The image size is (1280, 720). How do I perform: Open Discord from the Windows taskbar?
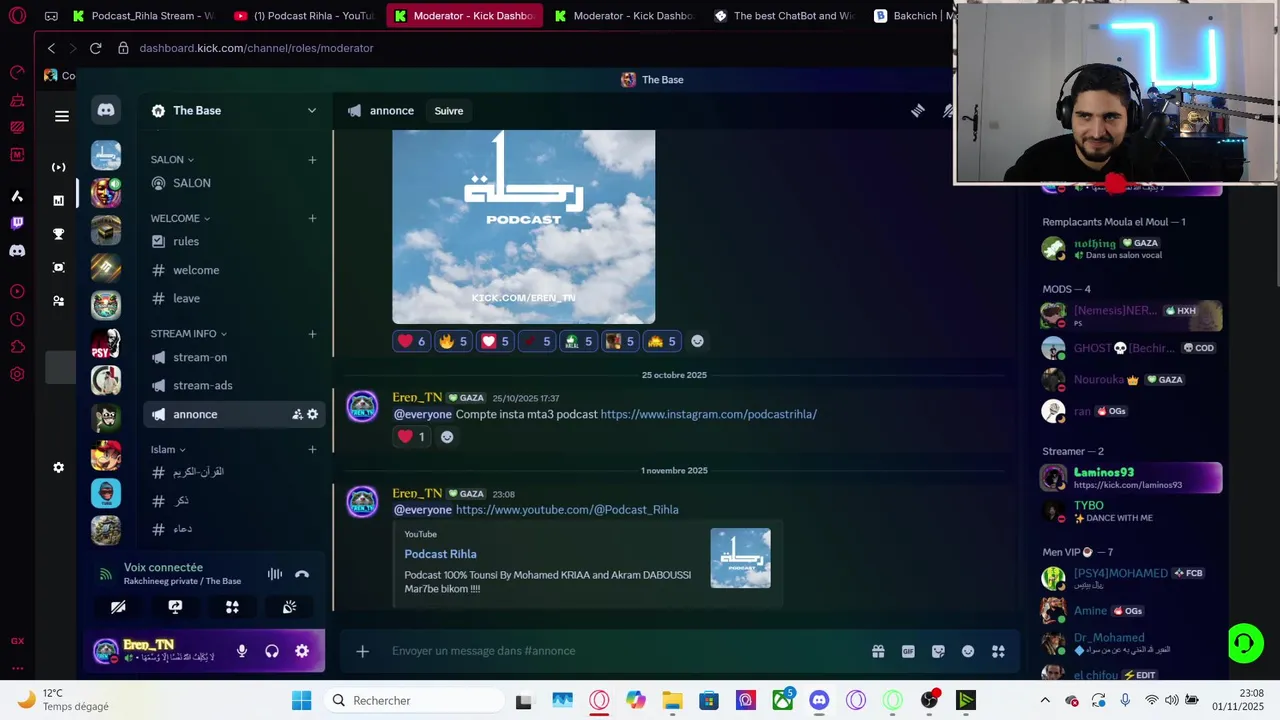click(819, 700)
